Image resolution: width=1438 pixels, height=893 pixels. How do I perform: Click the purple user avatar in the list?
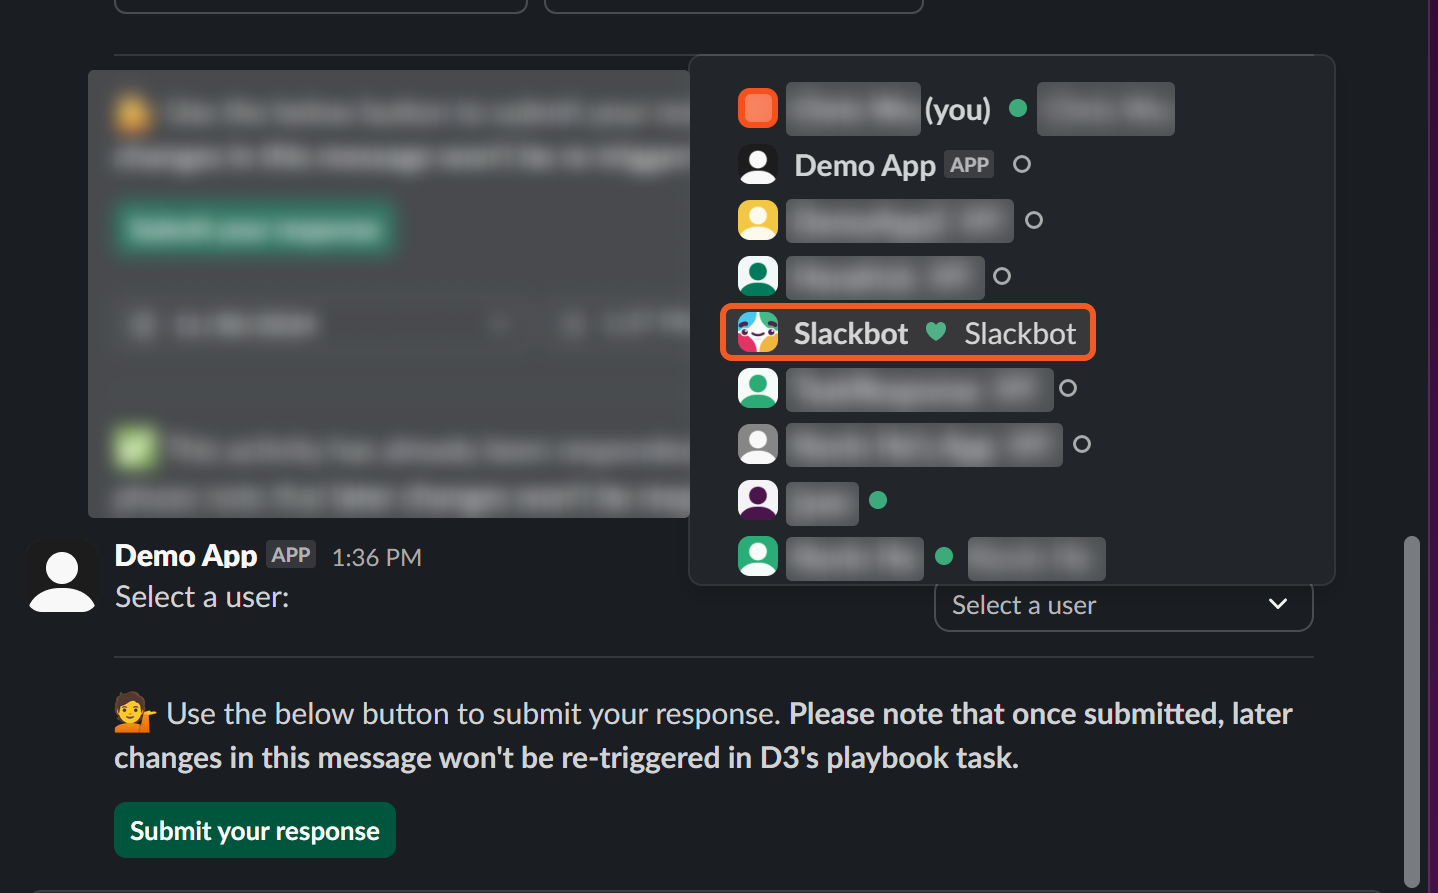(757, 500)
